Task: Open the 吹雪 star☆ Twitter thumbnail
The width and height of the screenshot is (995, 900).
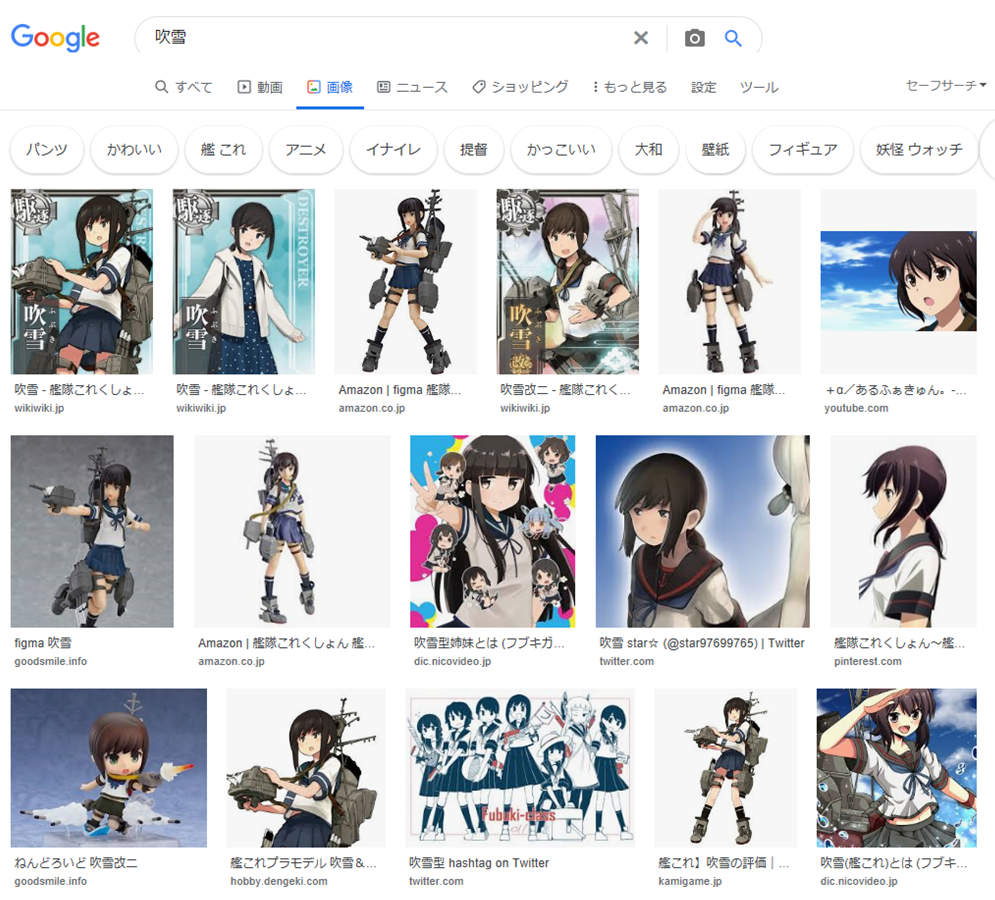Action: (702, 531)
